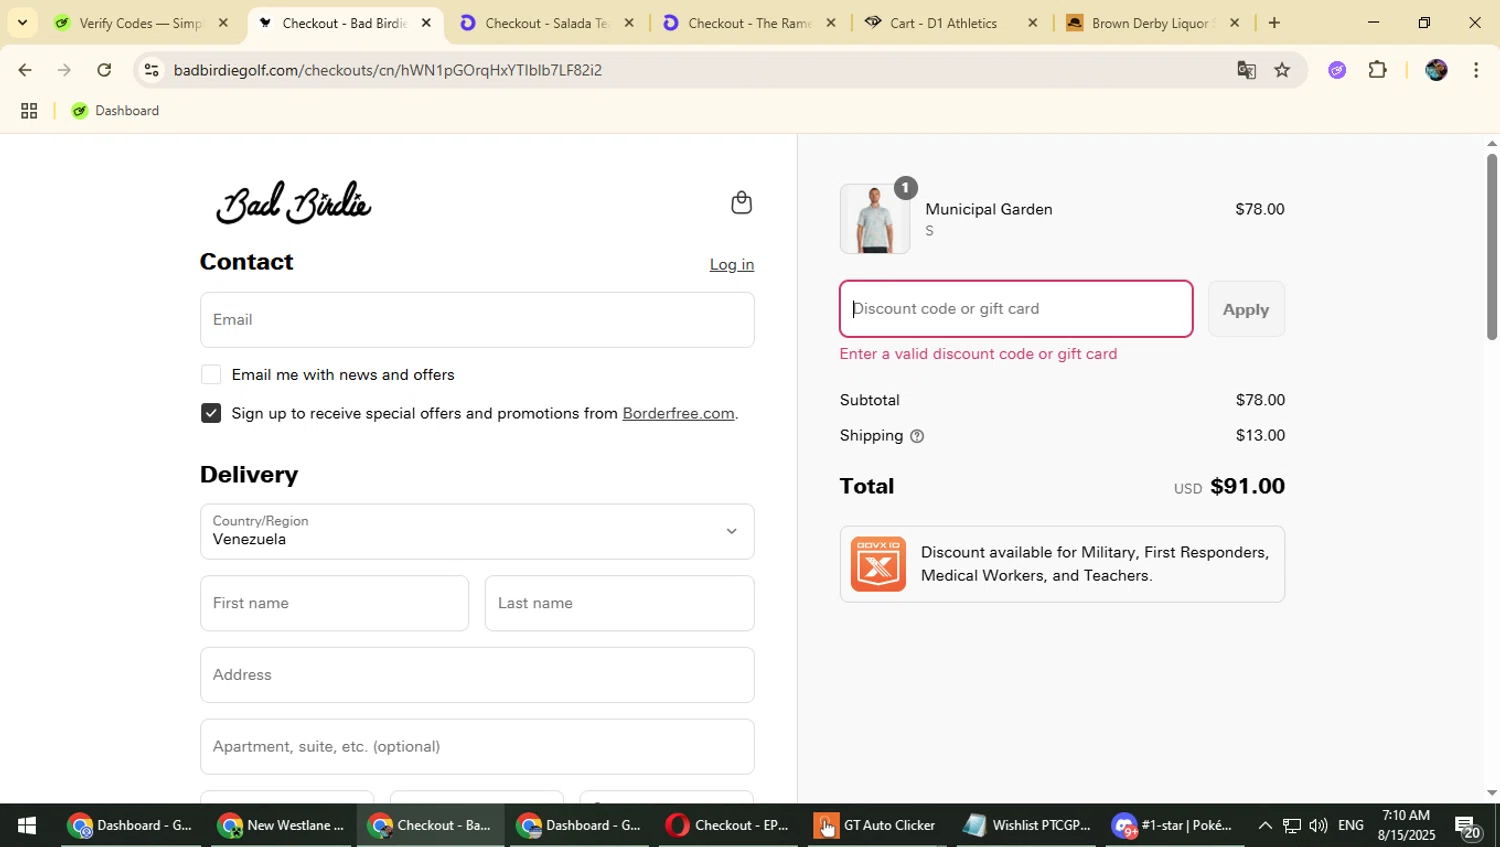Image resolution: width=1500 pixels, height=847 pixels.
Task: Click the Last name field
Action: coord(619,603)
